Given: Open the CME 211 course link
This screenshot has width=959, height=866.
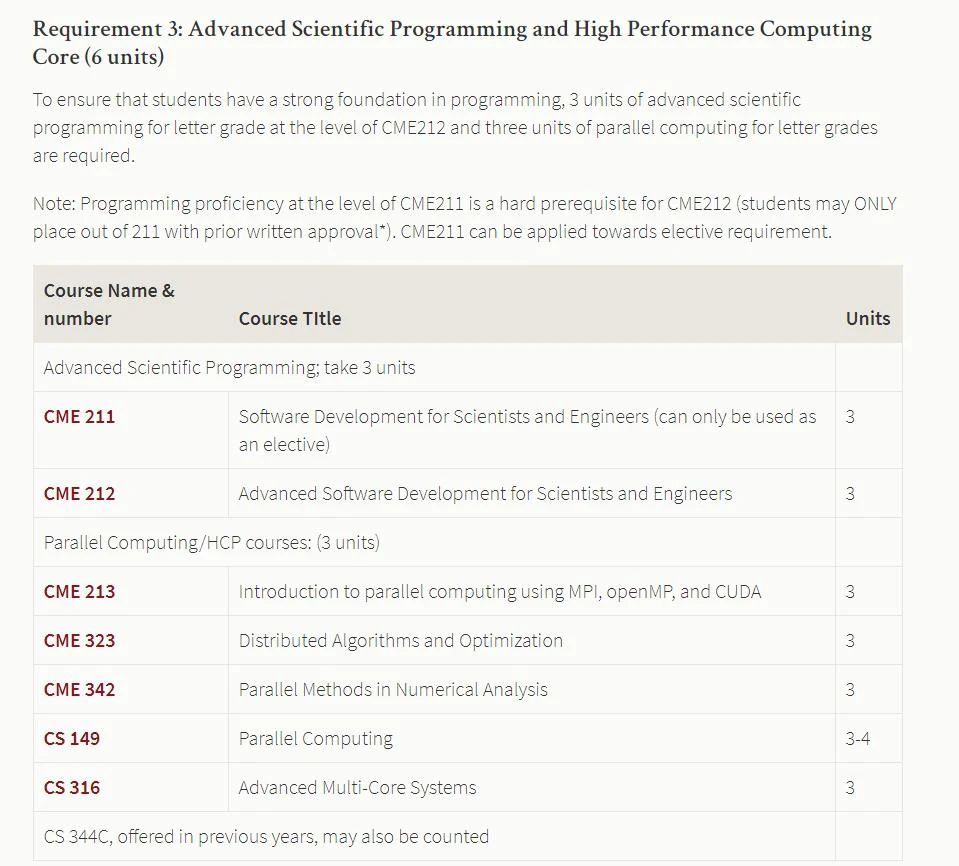Looking at the screenshot, I should point(80,416).
